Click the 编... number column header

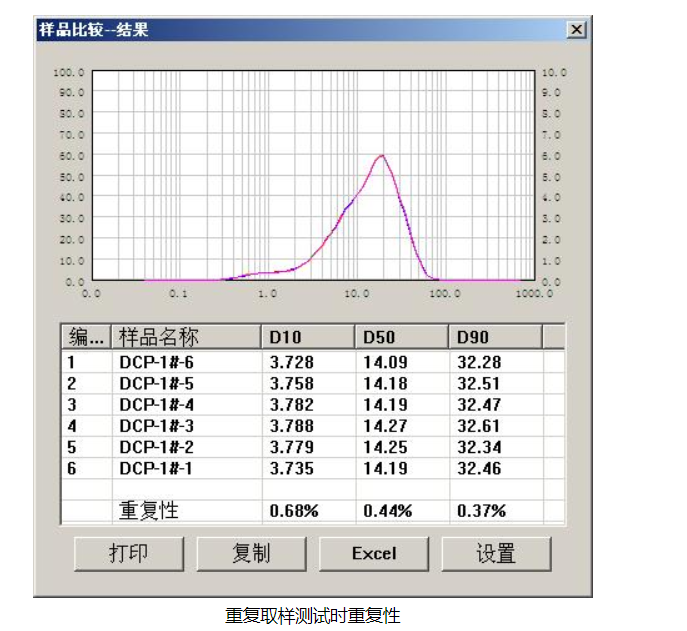pos(86,336)
